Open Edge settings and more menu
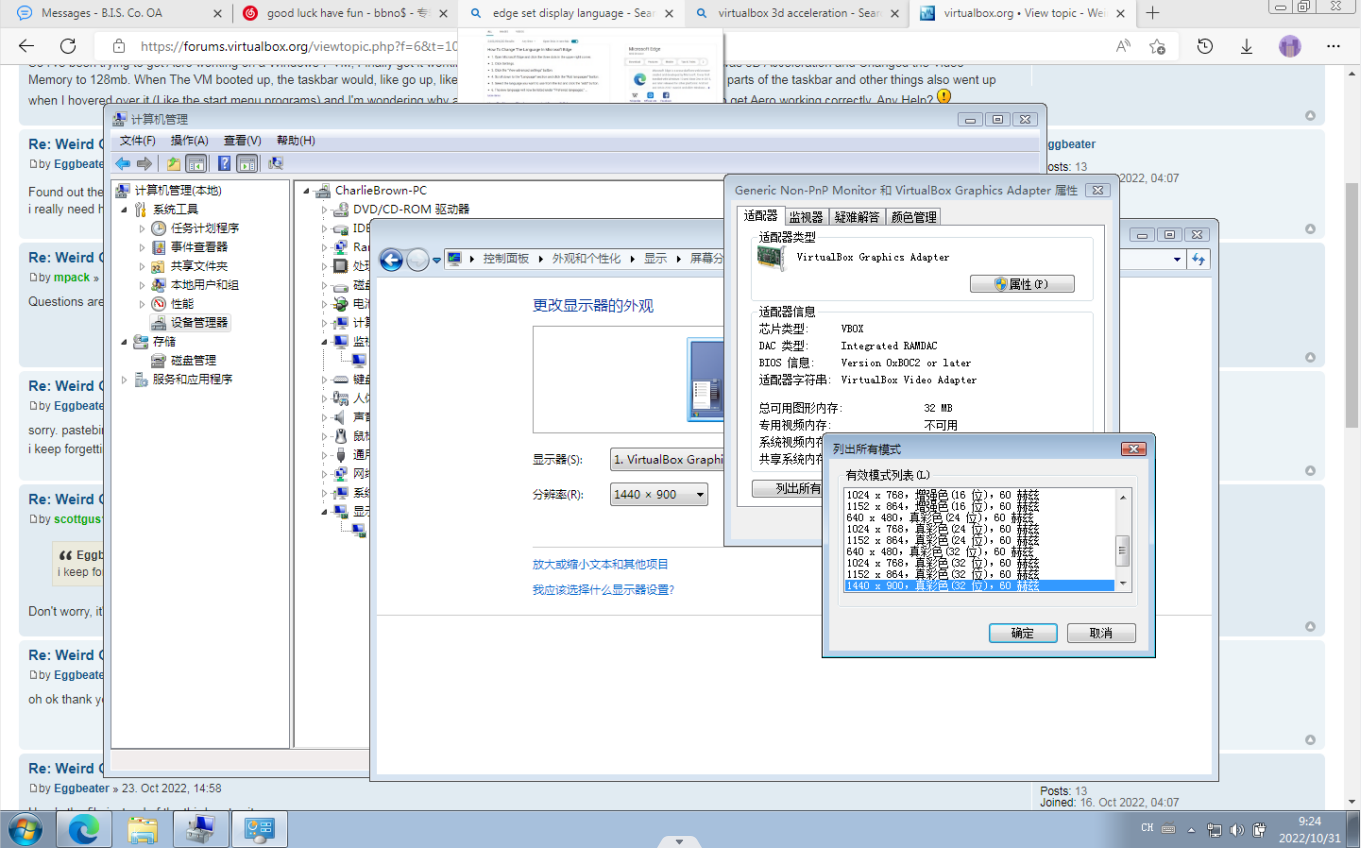The width and height of the screenshot is (1361, 848). coord(1333,46)
